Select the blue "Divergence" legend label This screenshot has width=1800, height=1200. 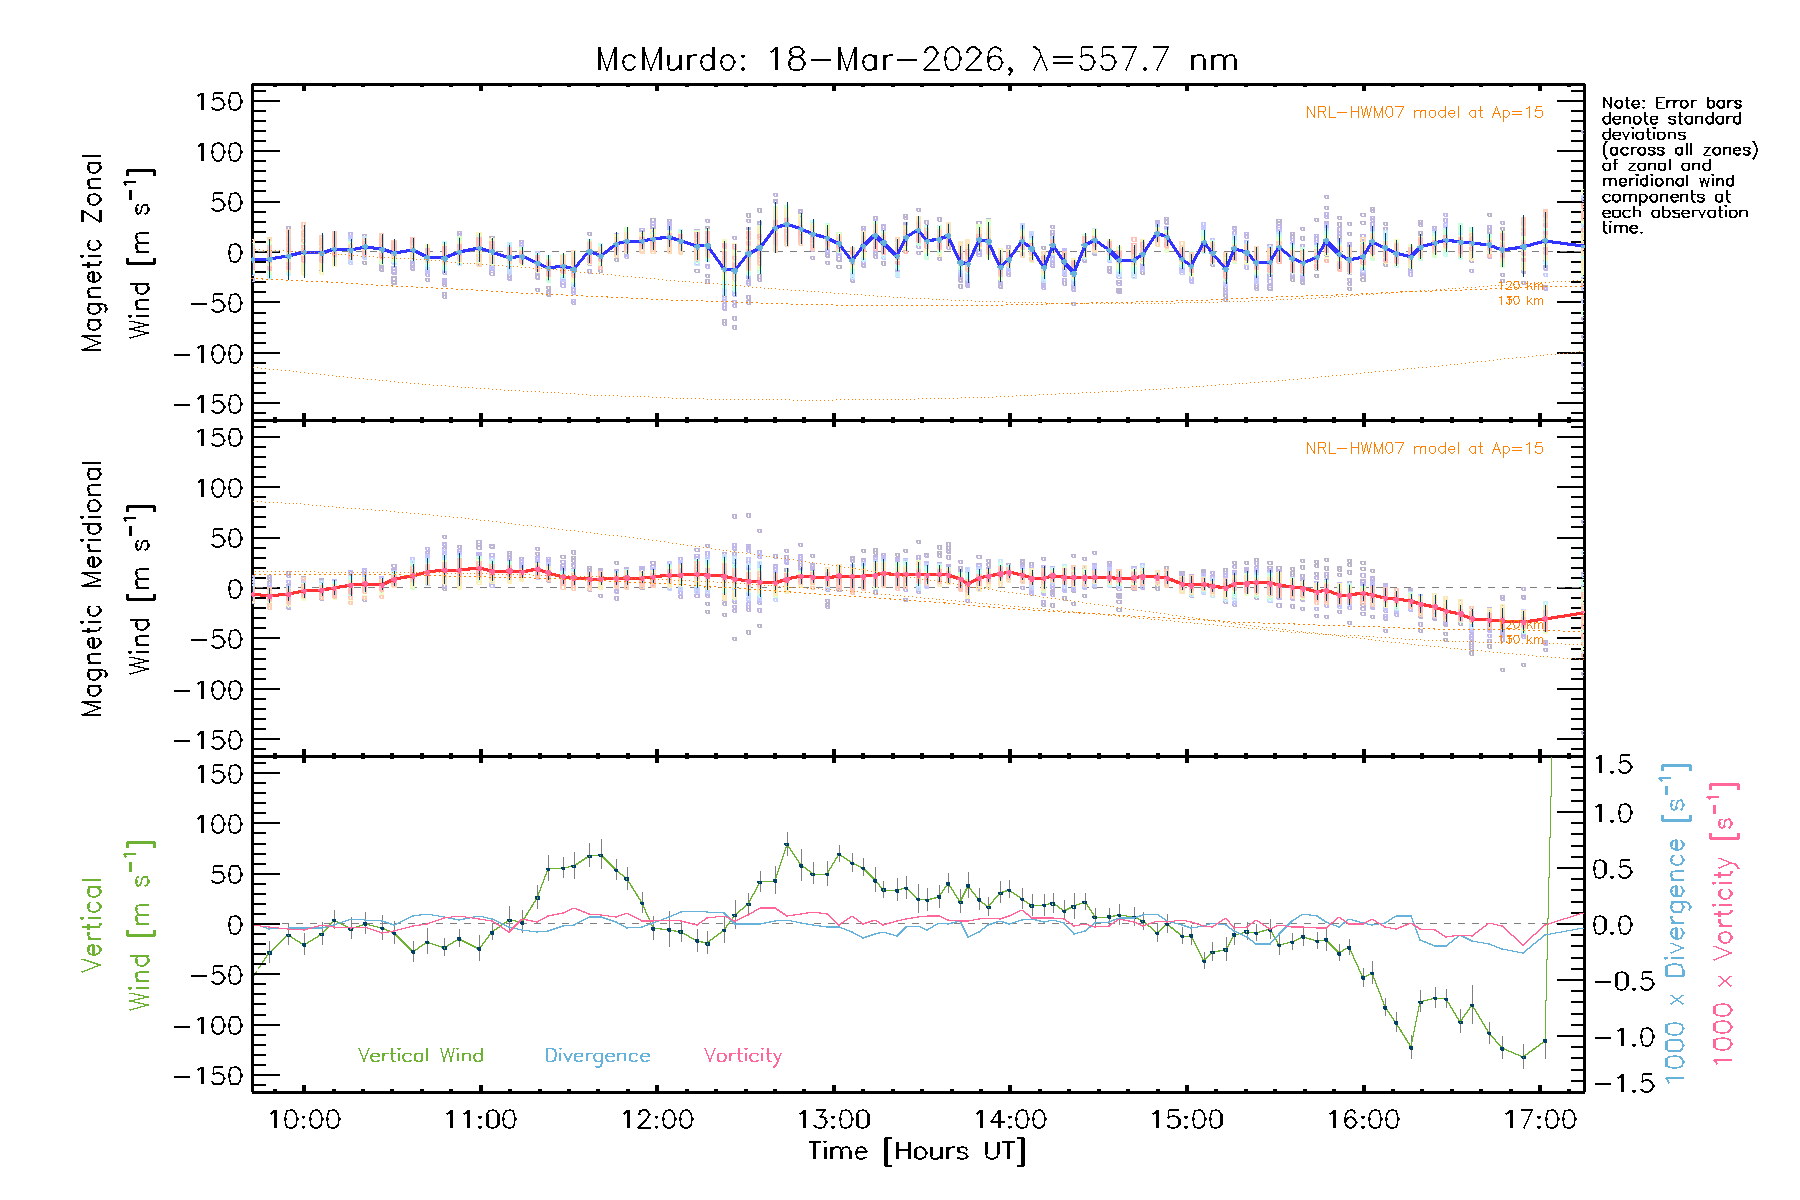(597, 1056)
